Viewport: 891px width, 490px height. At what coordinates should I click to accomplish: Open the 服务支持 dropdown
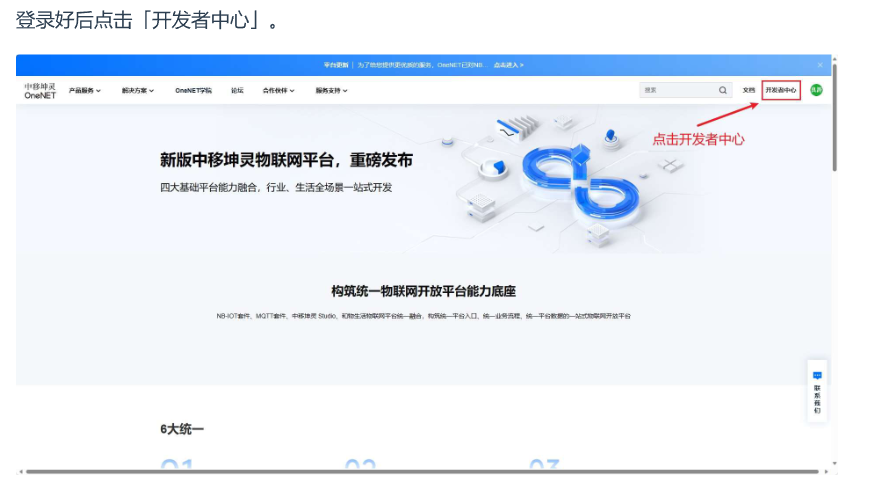point(331,90)
